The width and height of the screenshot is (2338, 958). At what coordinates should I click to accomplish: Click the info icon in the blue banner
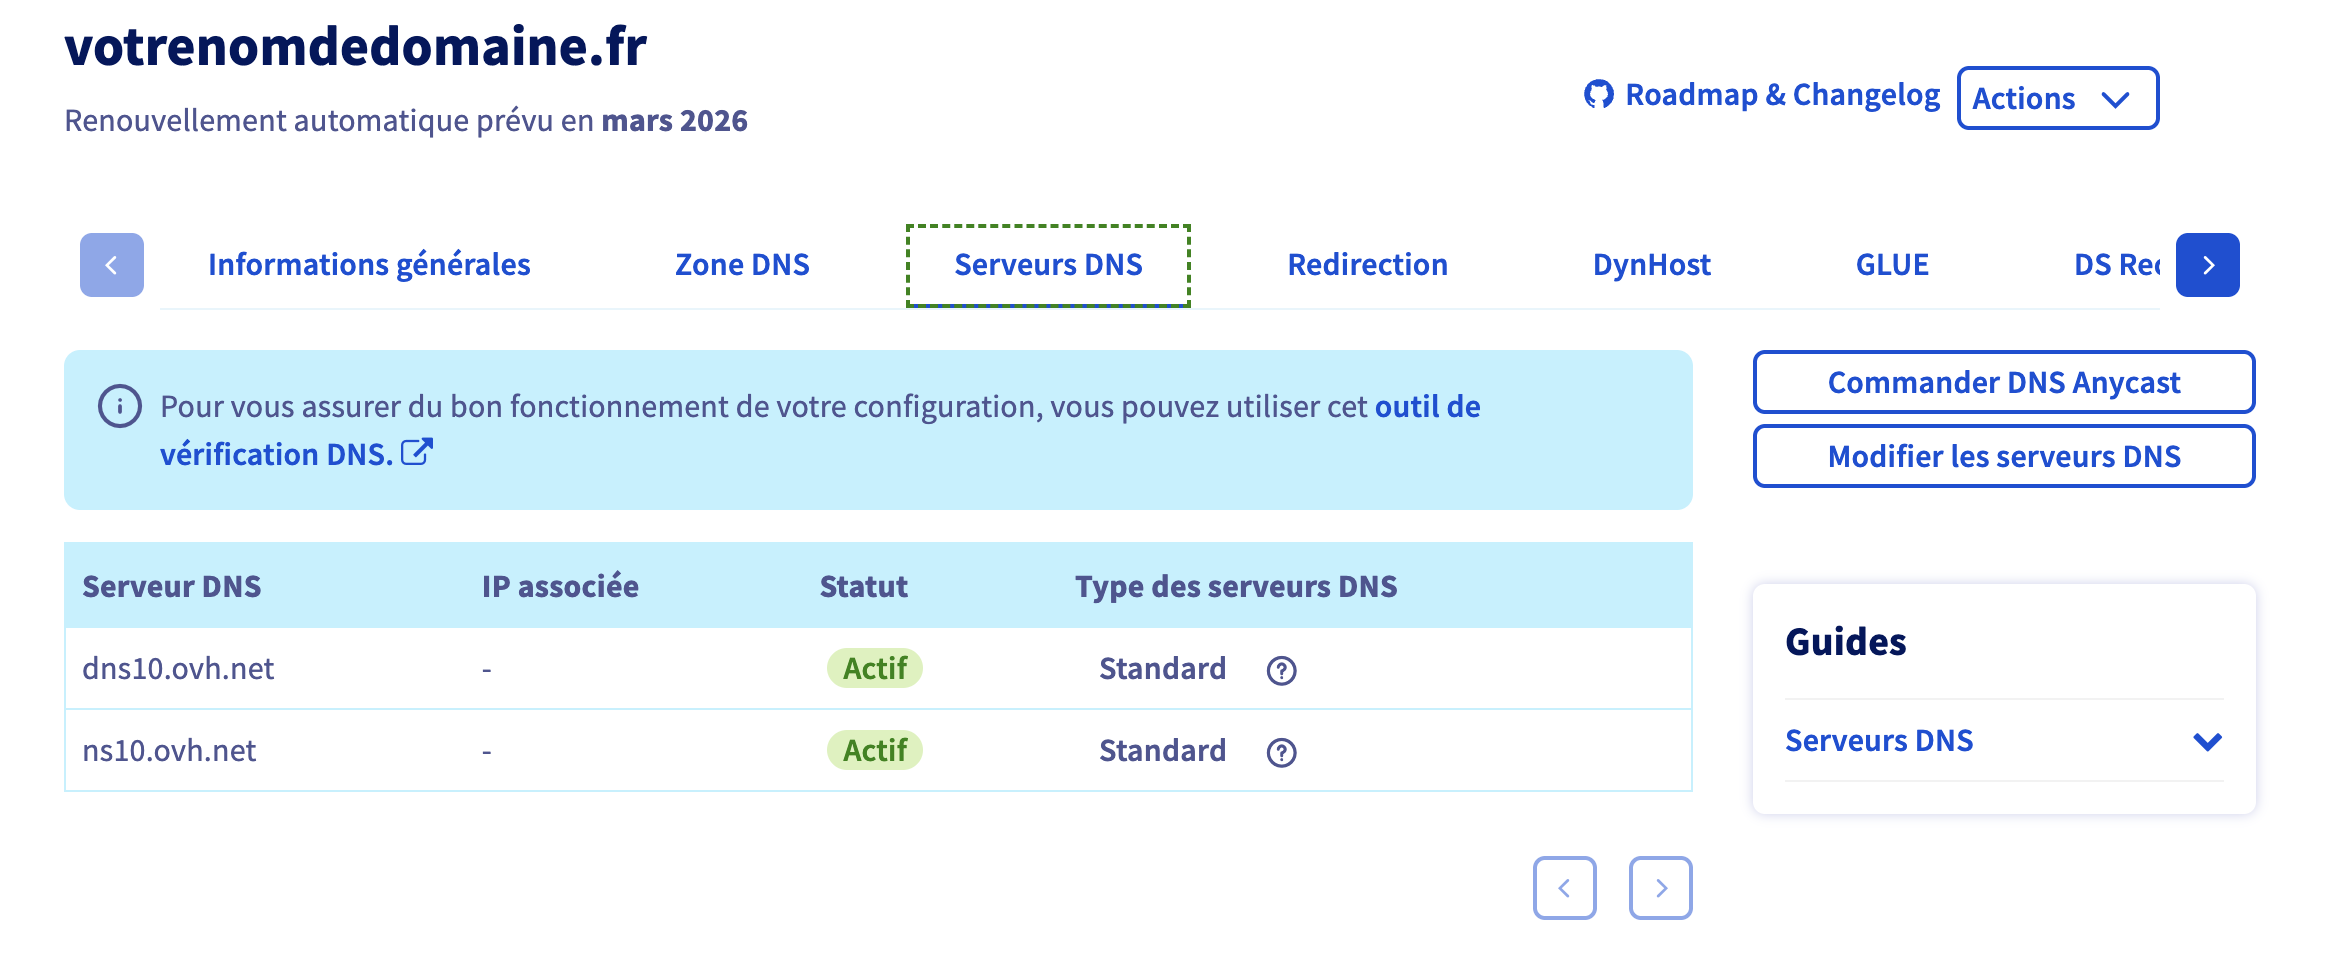pos(120,406)
